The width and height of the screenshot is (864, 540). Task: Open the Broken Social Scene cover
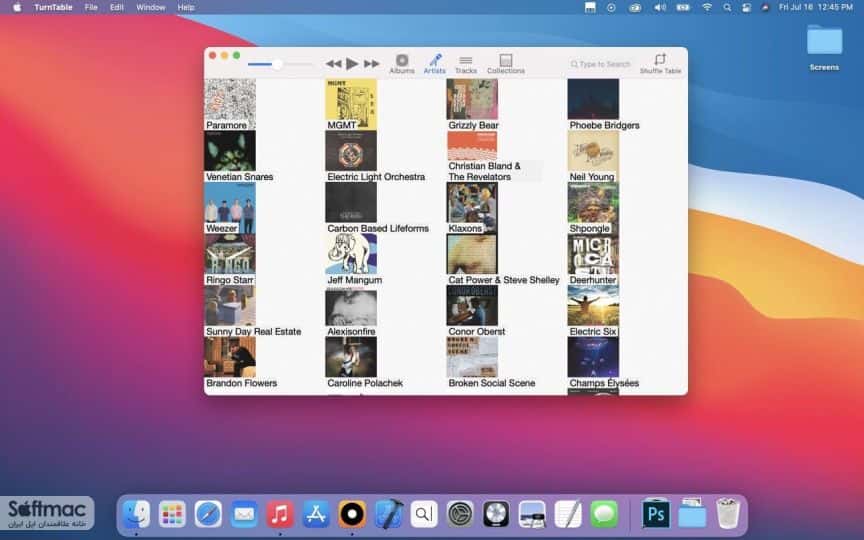pos(472,357)
